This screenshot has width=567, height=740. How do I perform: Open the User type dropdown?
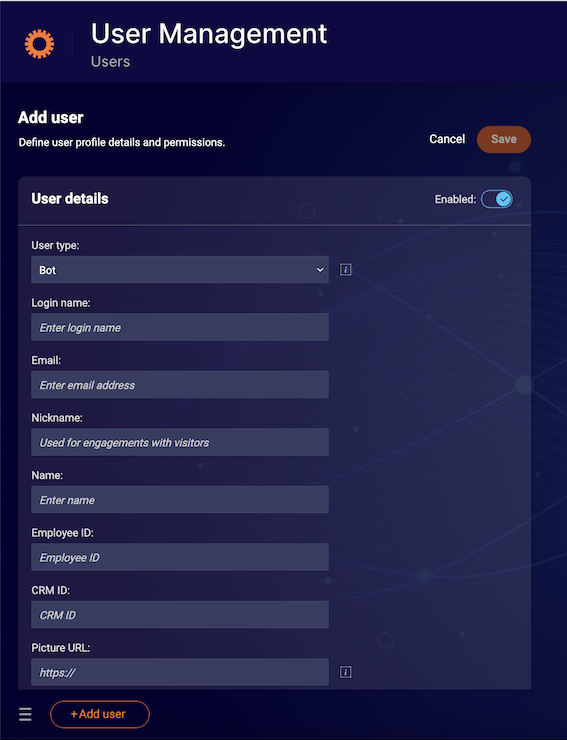pos(180,269)
